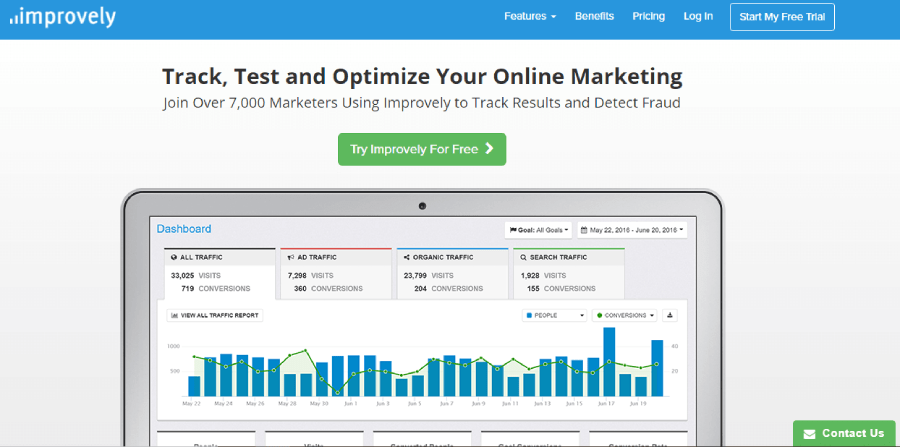900x447 pixels.
Task: Switch to the Search Traffic tab
Action: click(x=569, y=274)
